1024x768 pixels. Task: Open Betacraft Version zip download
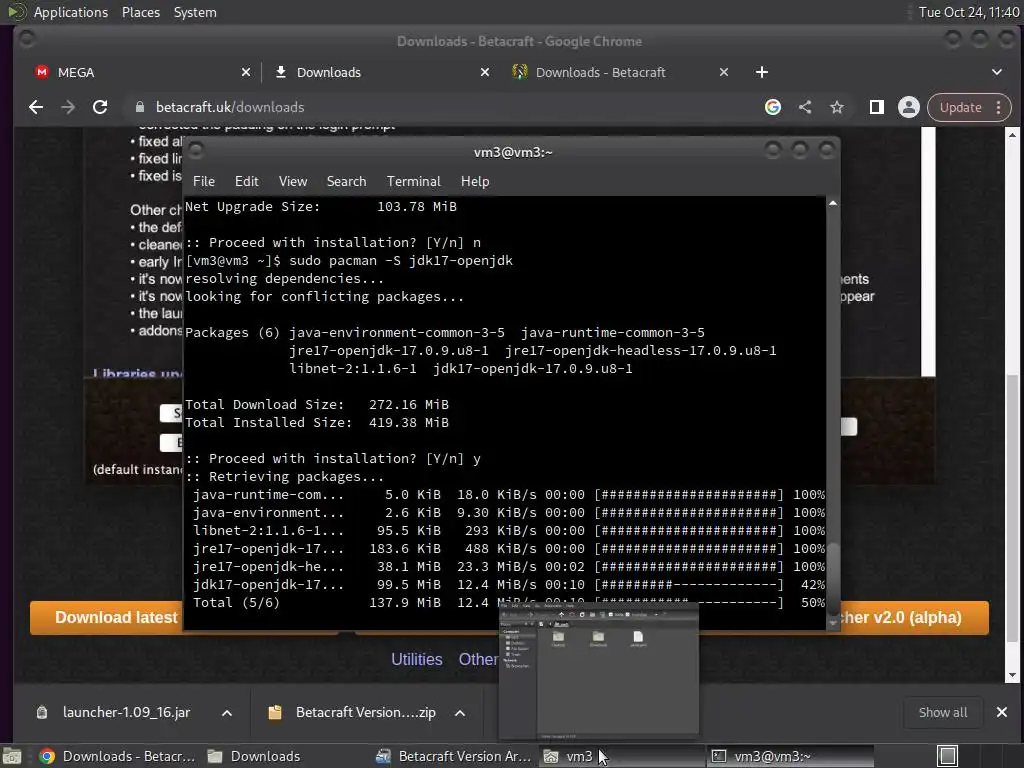tap(365, 712)
